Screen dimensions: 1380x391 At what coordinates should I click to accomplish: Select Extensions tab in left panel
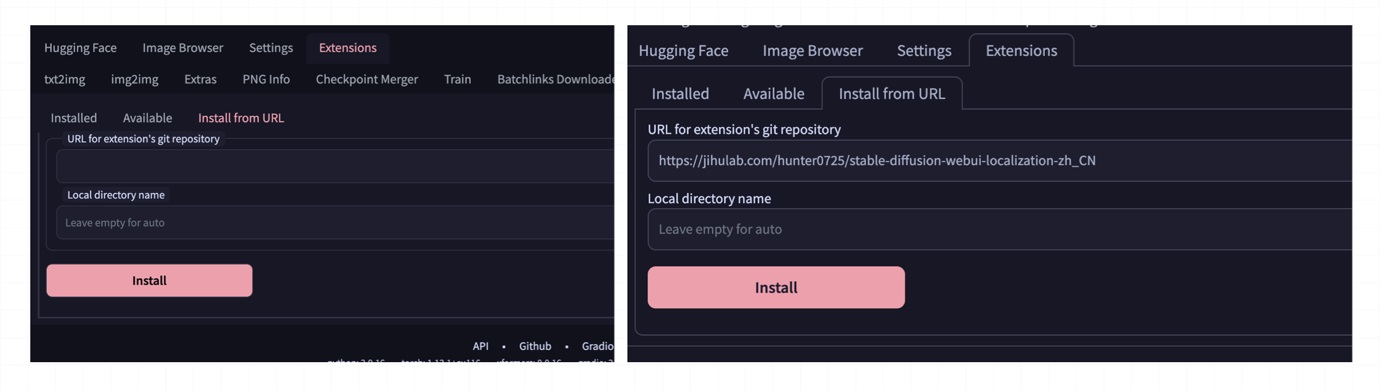click(348, 48)
